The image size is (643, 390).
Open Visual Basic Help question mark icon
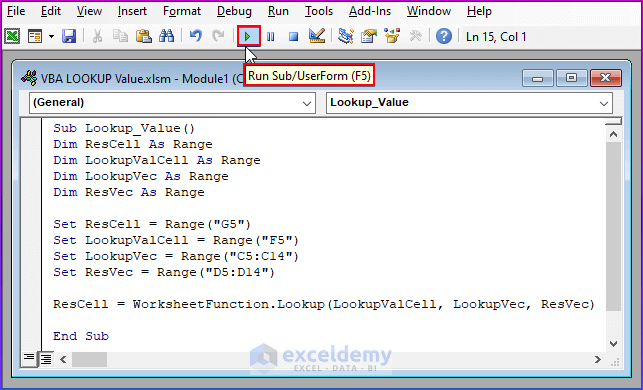pos(444,36)
